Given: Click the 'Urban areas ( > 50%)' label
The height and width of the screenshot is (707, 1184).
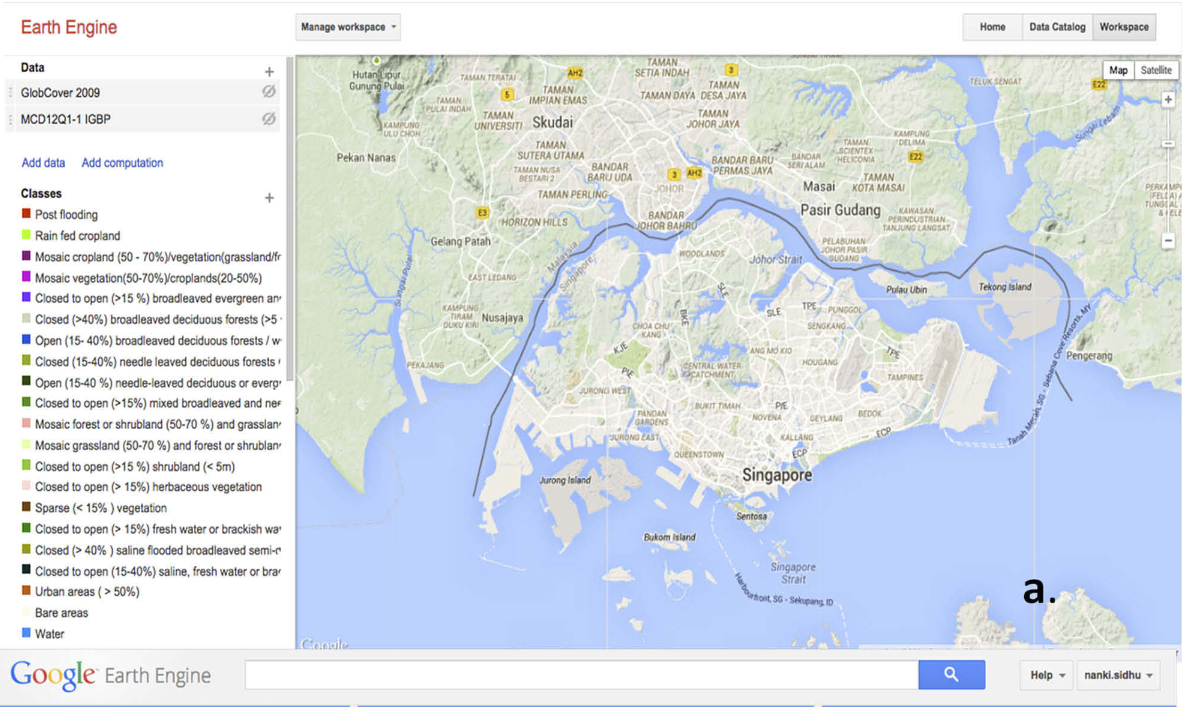Looking at the screenshot, I should pyautogui.click(x=88, y=592).
